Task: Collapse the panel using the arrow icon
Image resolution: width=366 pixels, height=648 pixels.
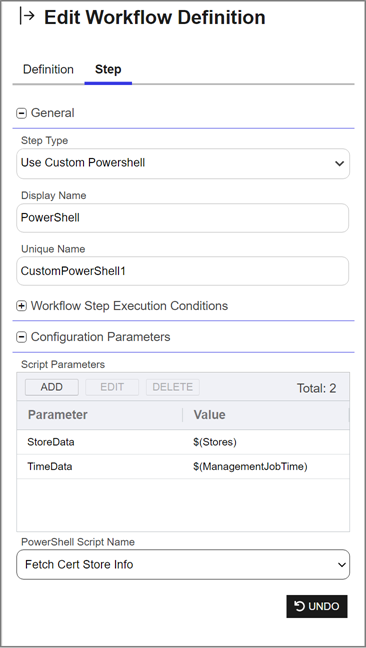Action: (x=27, y=17)
